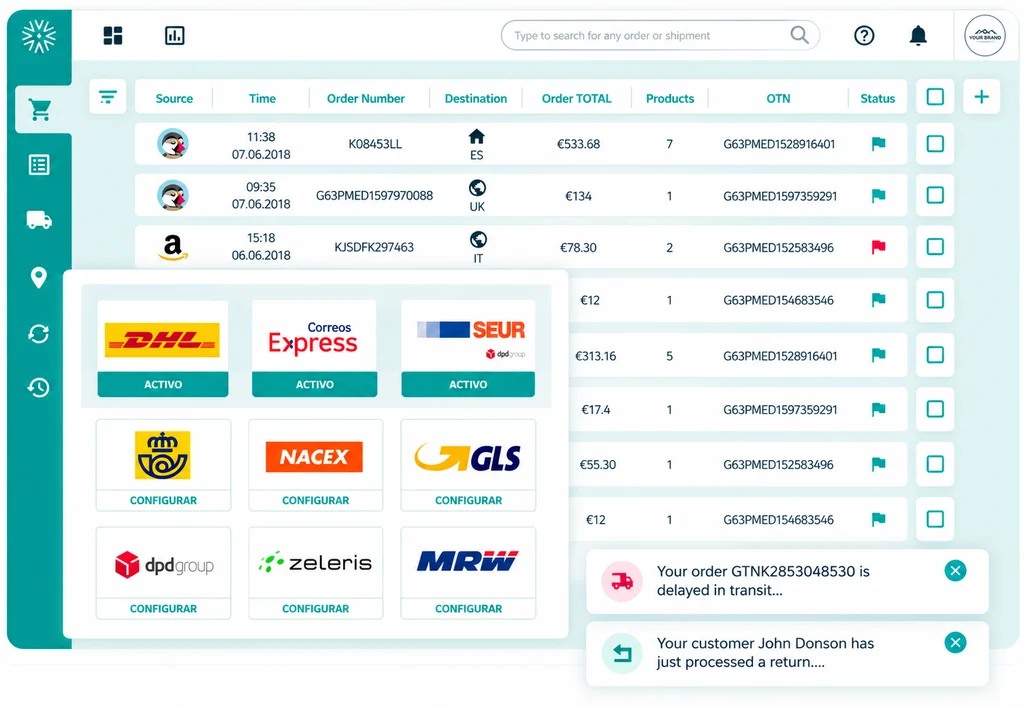1024x707 pixels.
Task: Check the box for the €134 order
Action: click(x=935, y=195)
